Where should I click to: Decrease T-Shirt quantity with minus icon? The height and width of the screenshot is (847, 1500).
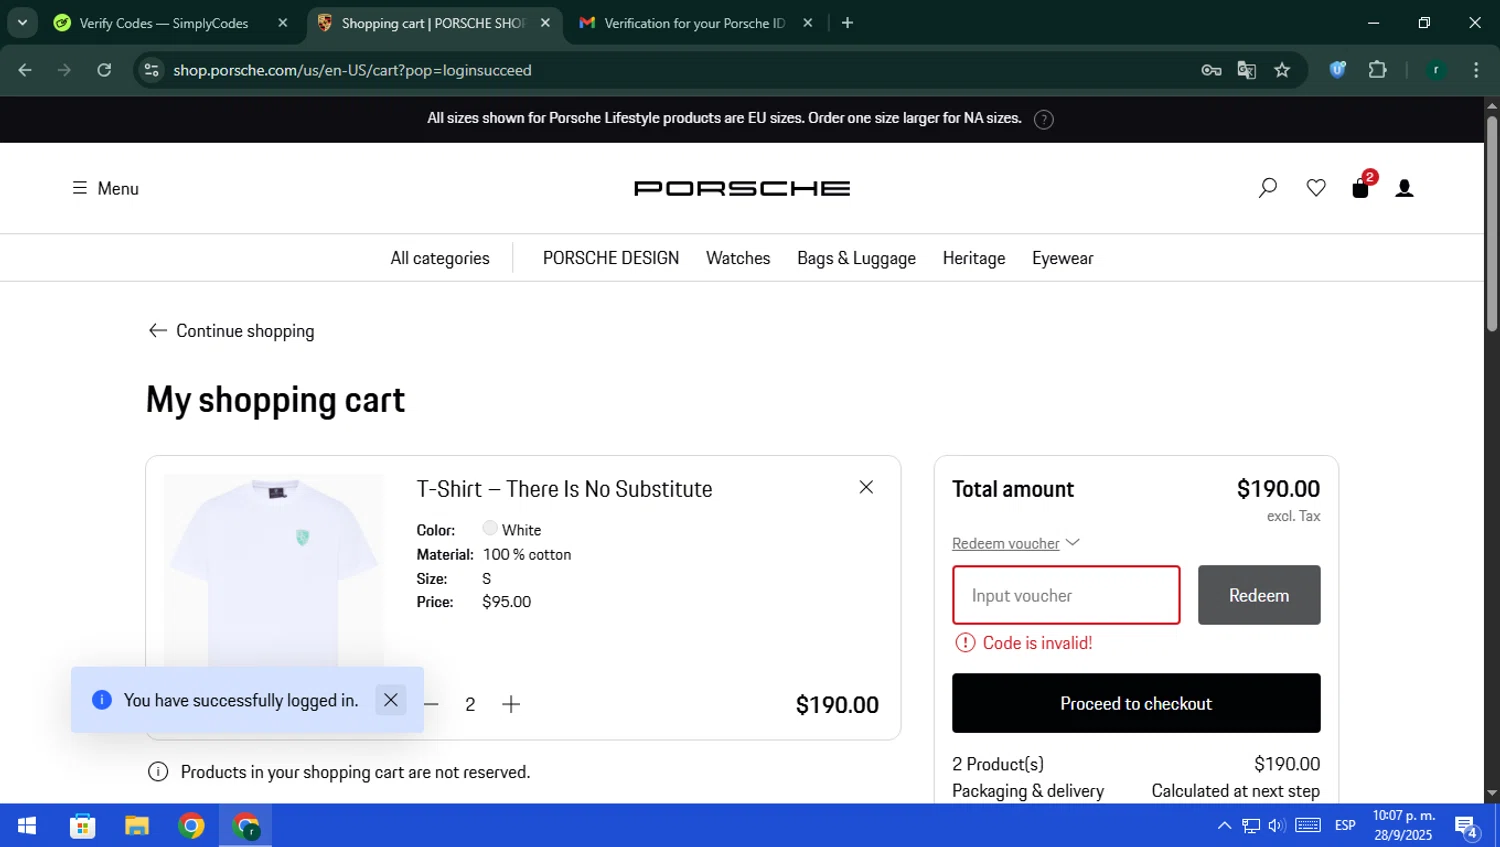click(x=431, y=704)
